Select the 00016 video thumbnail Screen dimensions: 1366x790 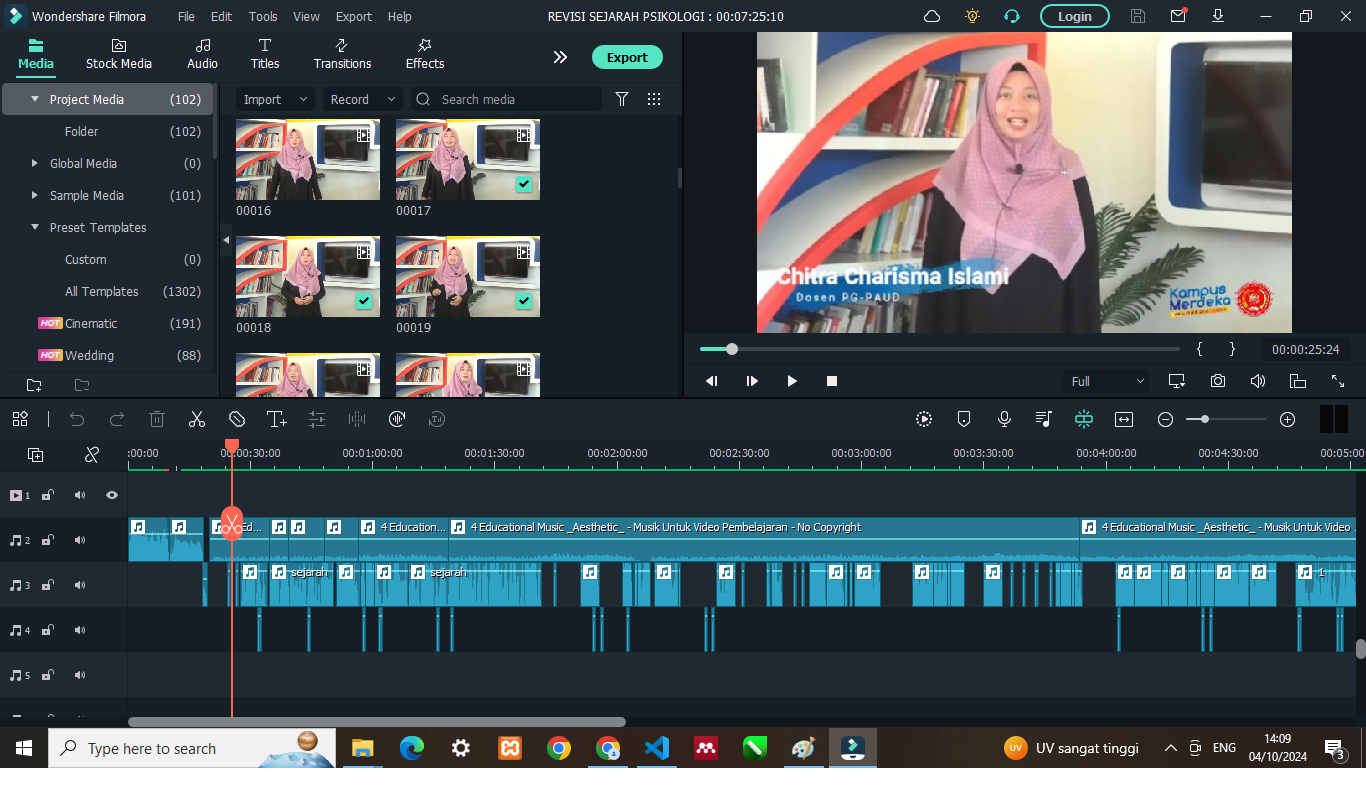click(307, 160)
